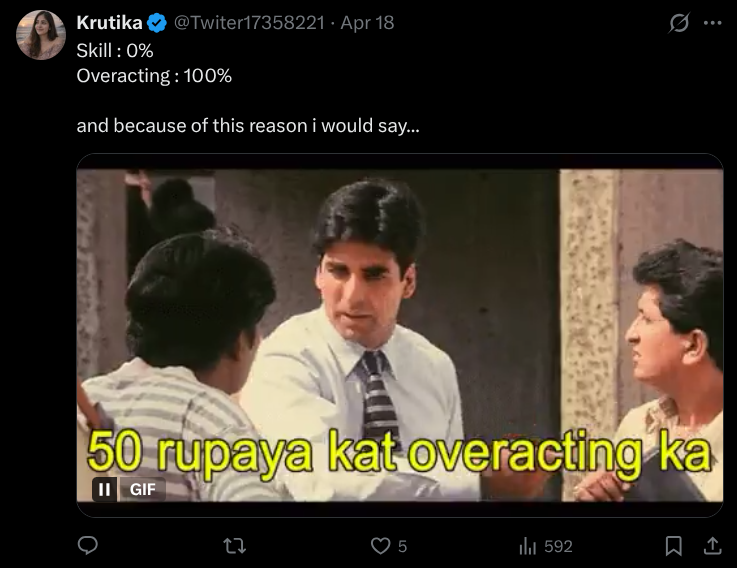Pause the playing GIF
This screenshot has height=568, width=737.
[104, 489]
